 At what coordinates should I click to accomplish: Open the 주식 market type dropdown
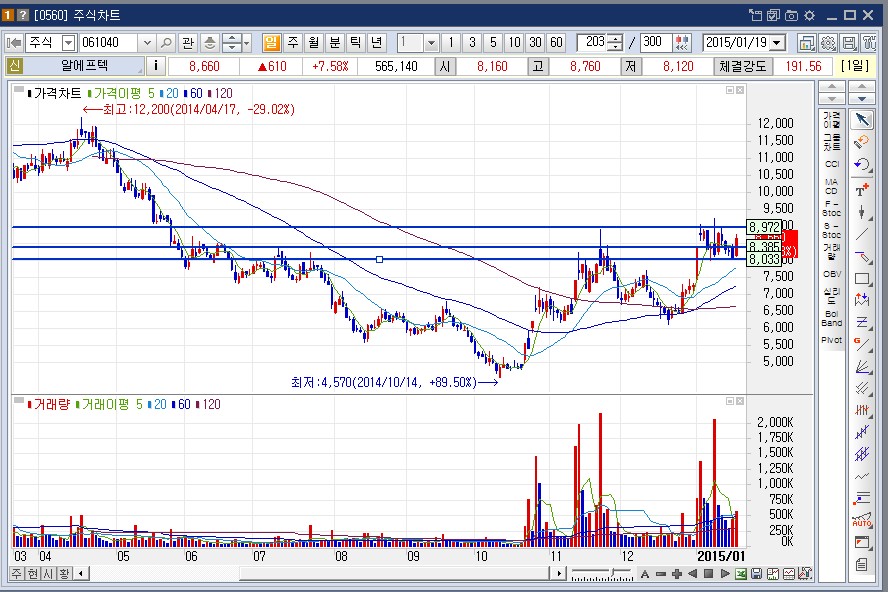coord(69,42)
